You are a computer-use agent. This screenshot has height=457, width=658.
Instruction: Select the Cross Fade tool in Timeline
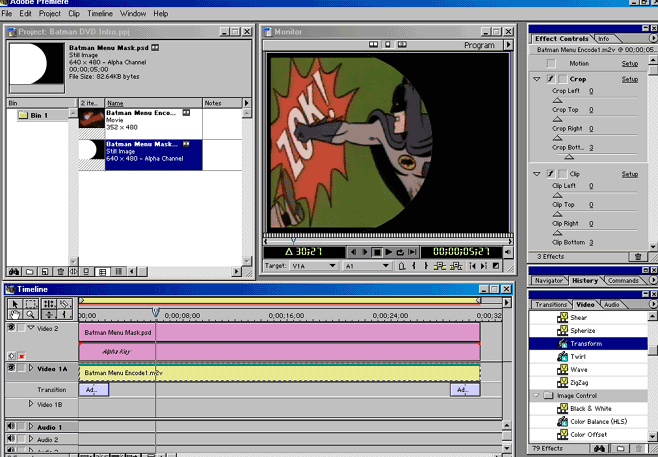[49, 314]
